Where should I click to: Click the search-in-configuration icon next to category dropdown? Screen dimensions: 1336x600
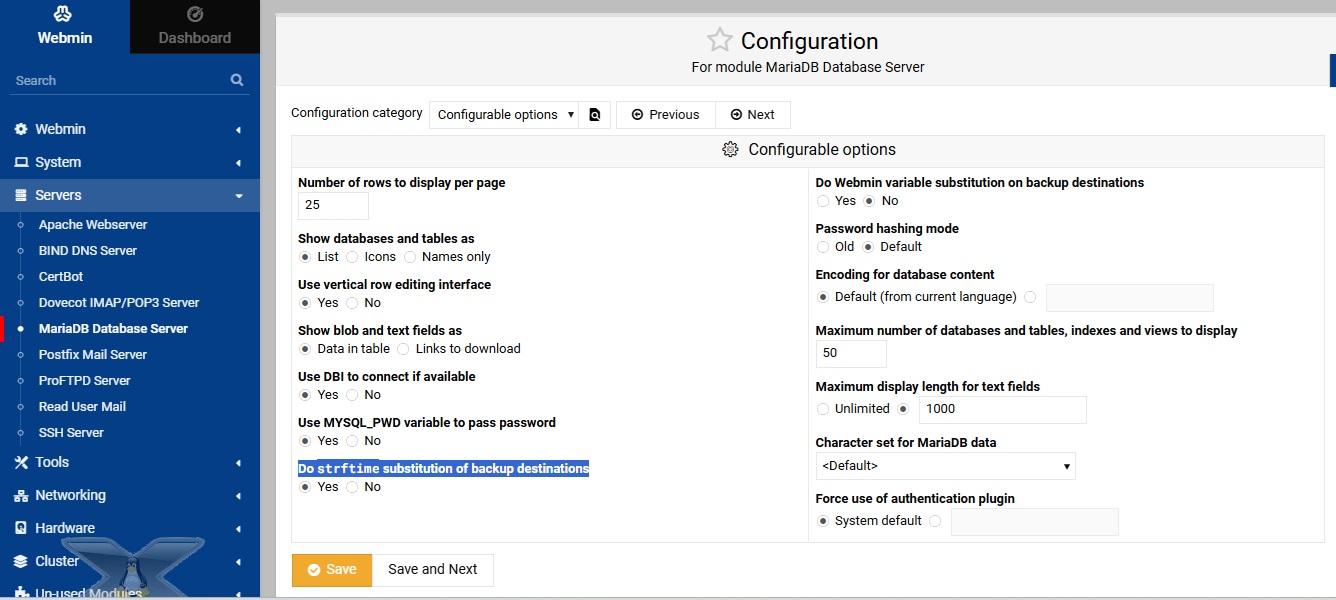(x=594, y=114)
